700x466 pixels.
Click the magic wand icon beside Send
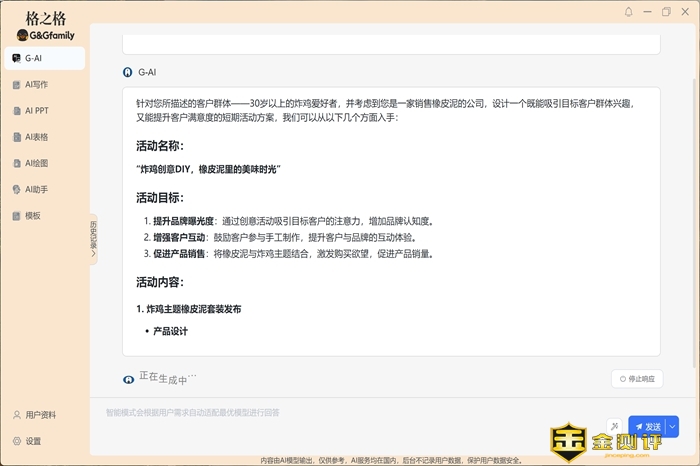[614, 426]
